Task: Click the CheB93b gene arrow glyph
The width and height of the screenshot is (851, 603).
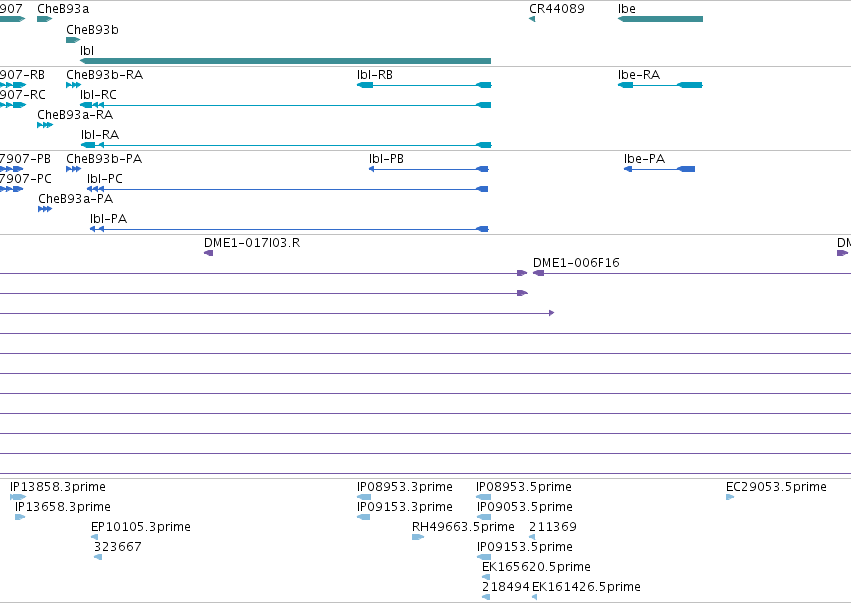Action: coord(73,40)
